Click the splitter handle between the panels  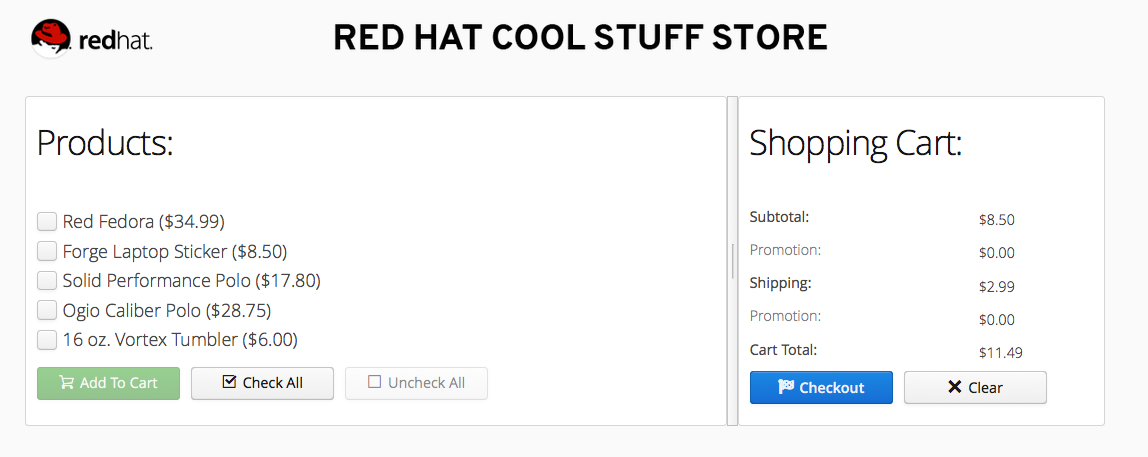[732, 261]
